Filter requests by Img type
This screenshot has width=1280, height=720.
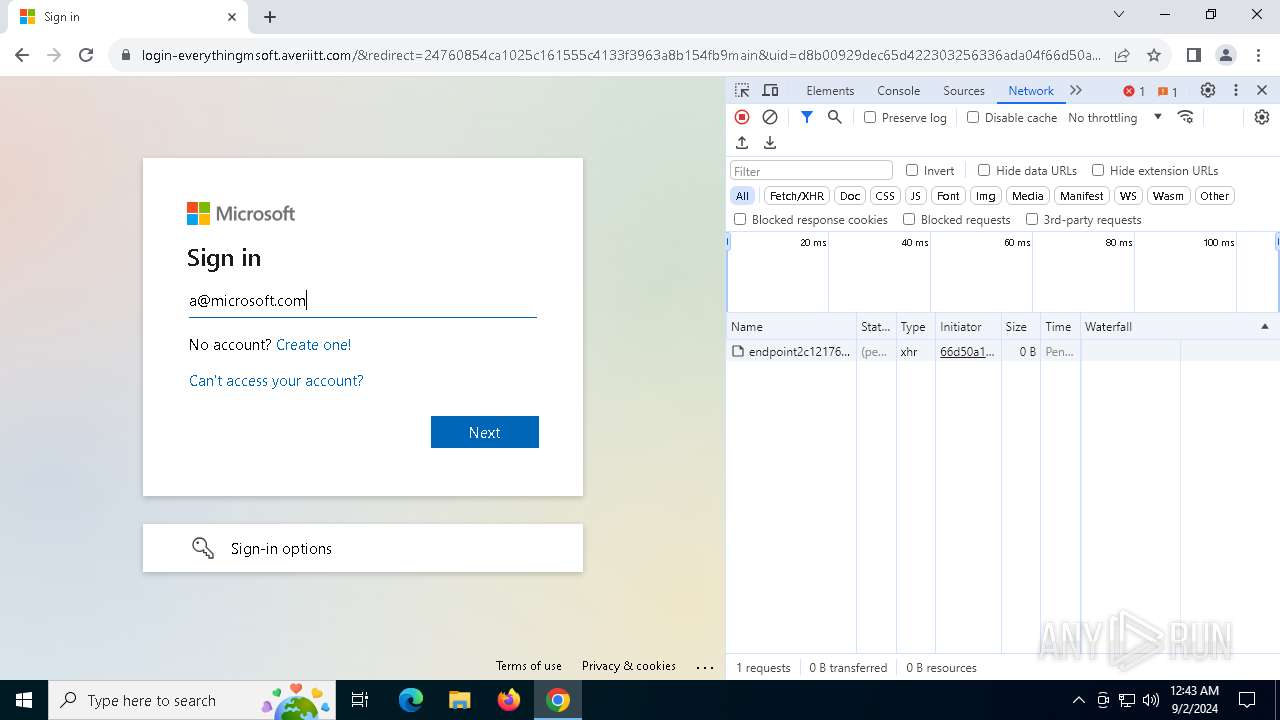(x=986, y=196)
